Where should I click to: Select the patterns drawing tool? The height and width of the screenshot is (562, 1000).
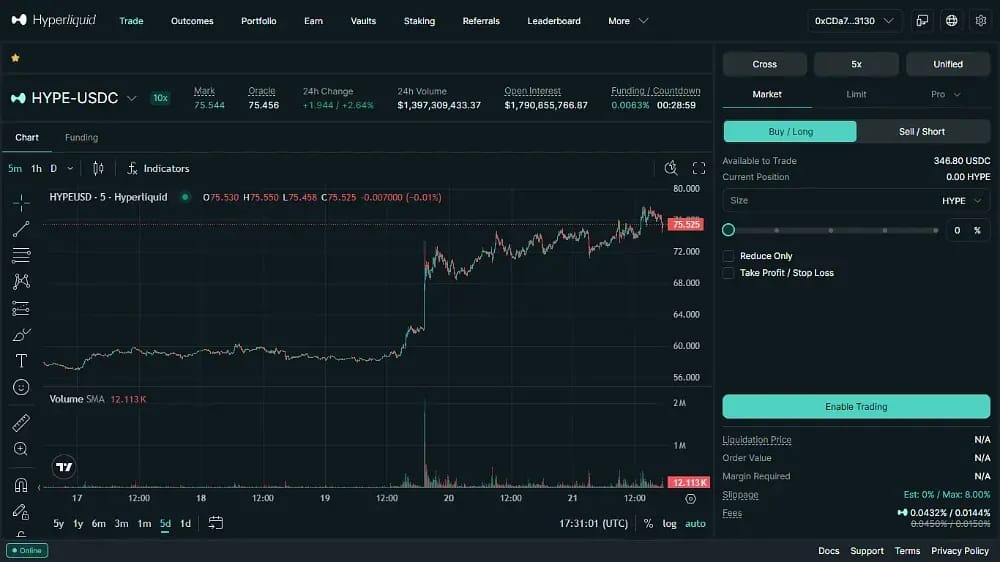(21, 281)
